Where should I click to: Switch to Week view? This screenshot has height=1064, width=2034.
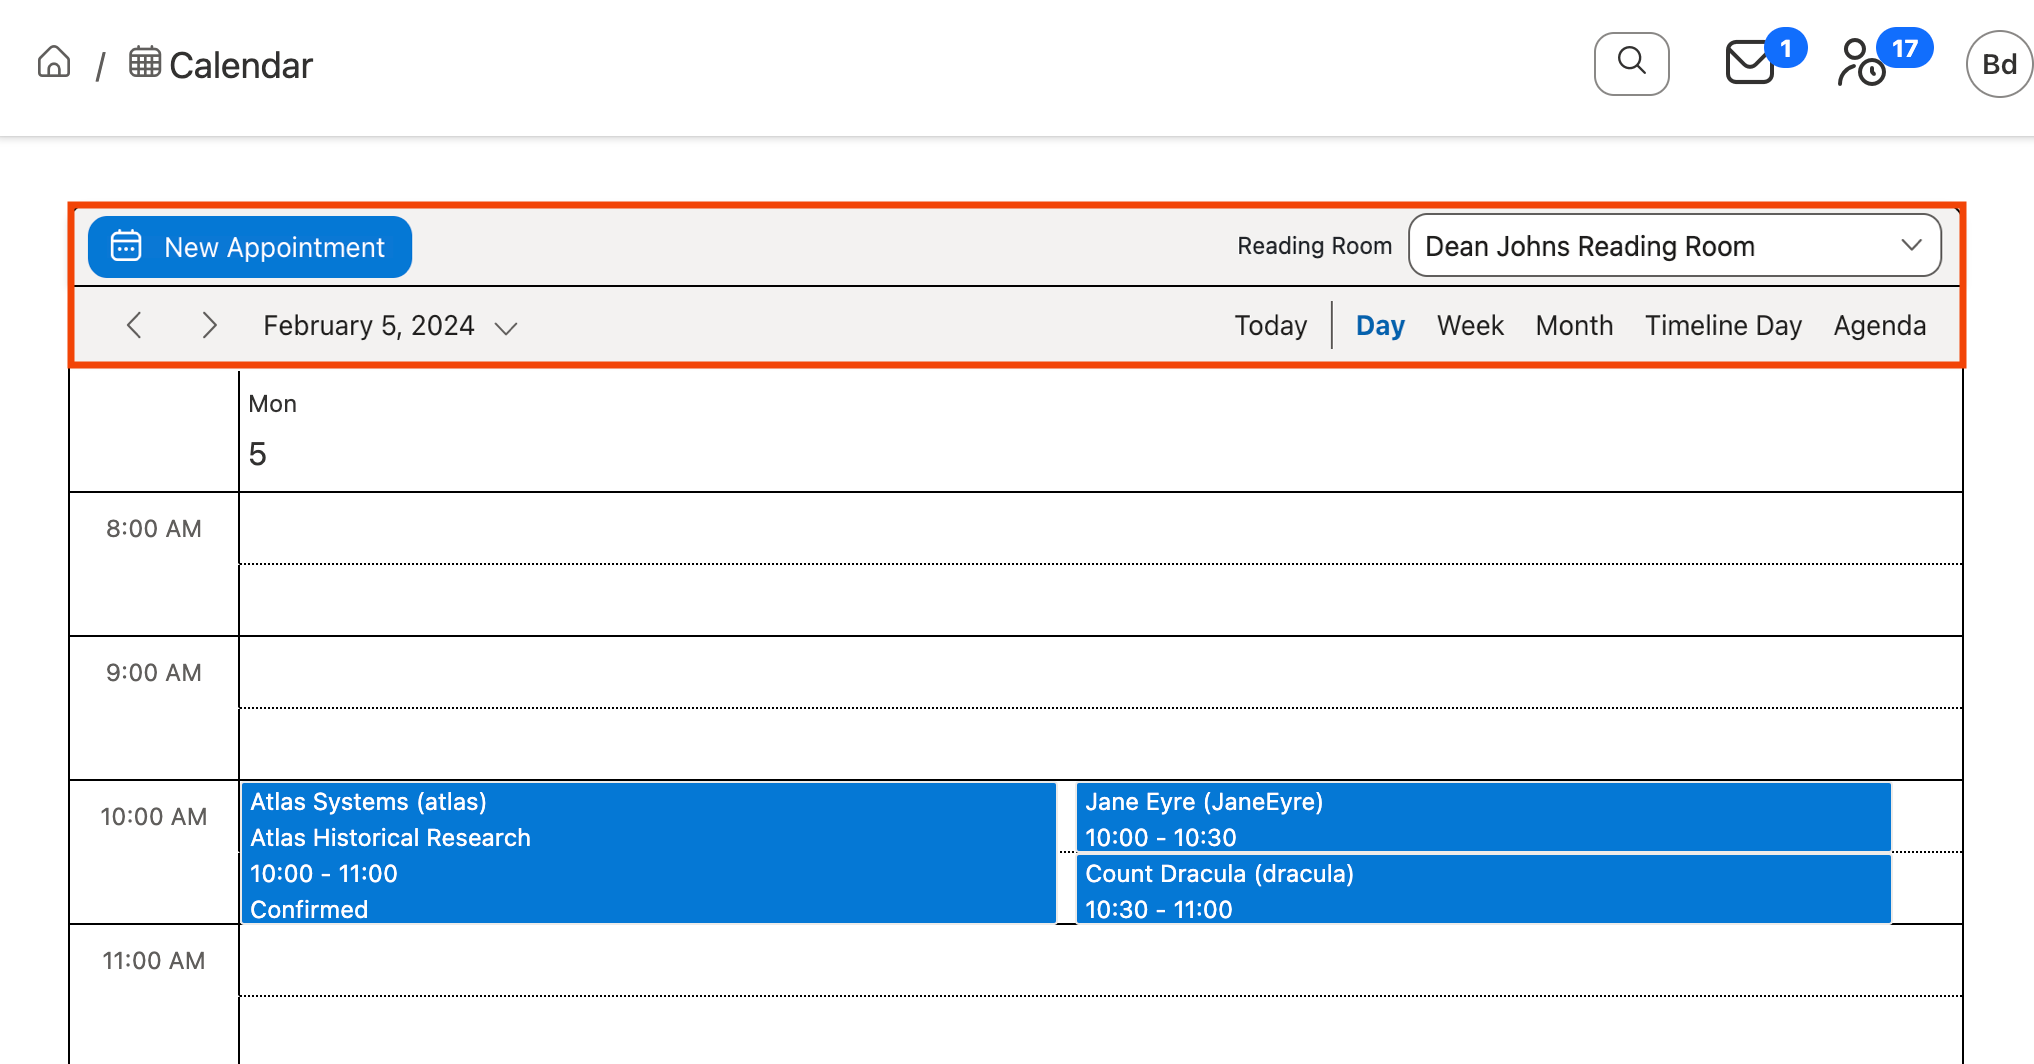point(1470,325)
